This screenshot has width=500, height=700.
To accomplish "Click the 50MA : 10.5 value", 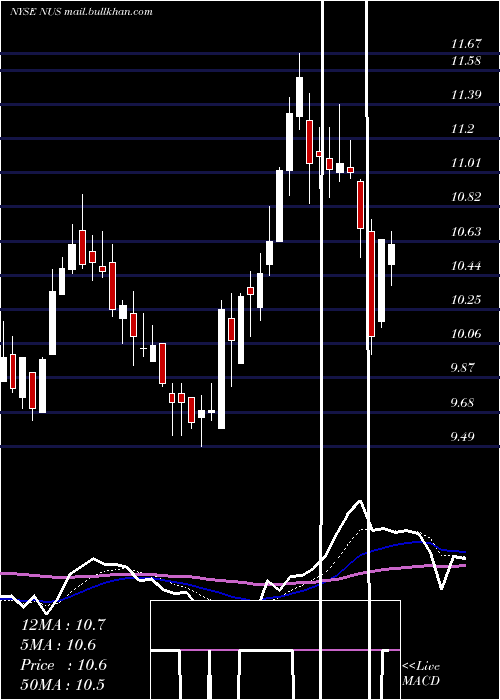I will pos(63,684).
